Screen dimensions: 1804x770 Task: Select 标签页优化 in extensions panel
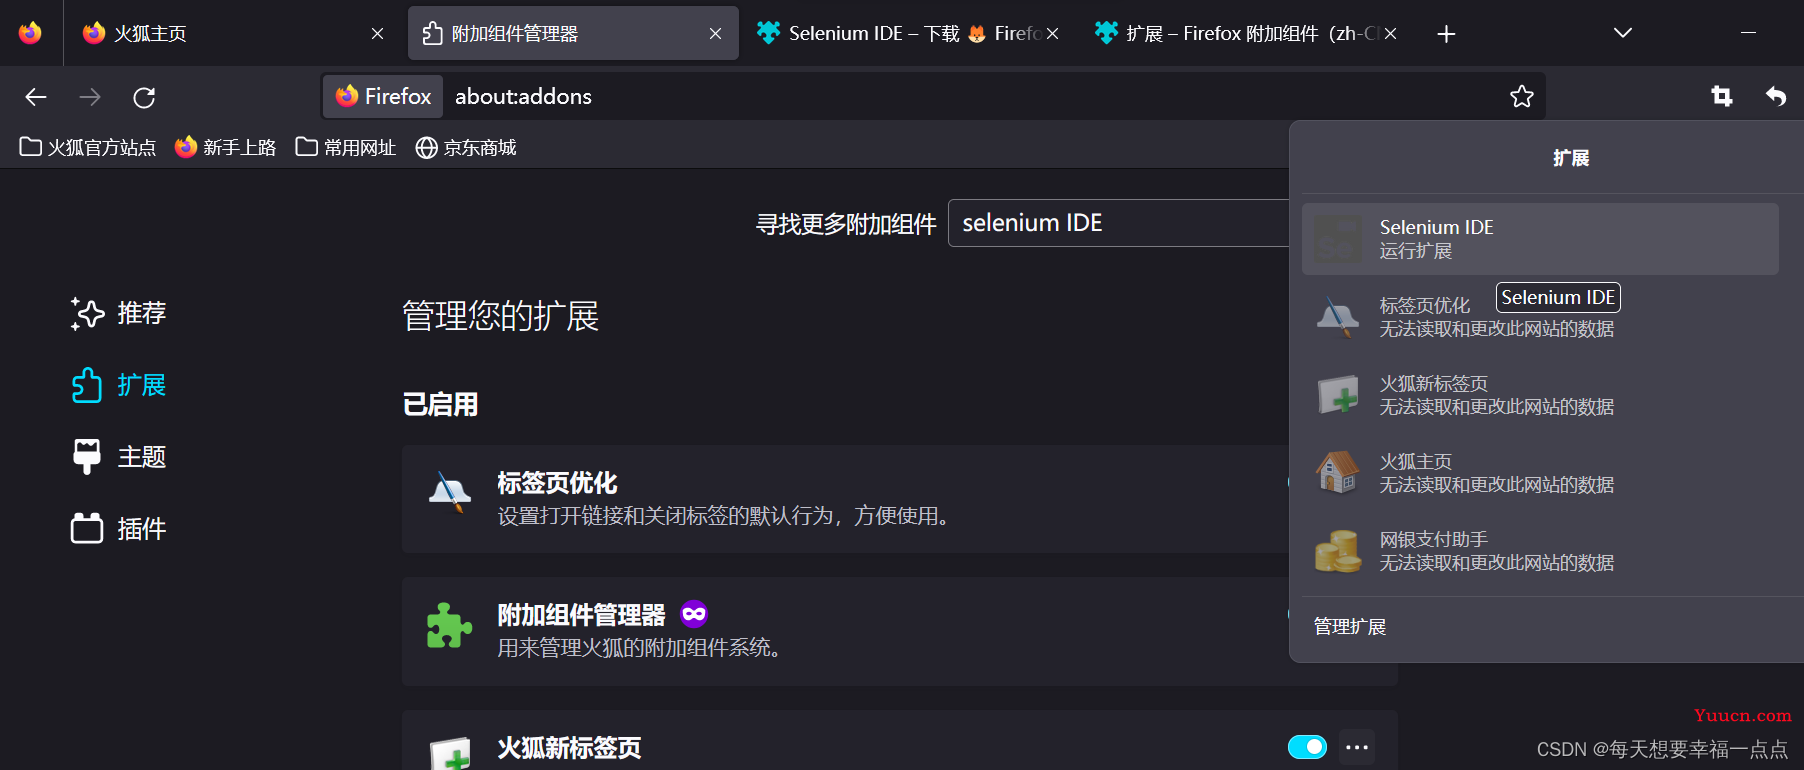click(1540, 317)
